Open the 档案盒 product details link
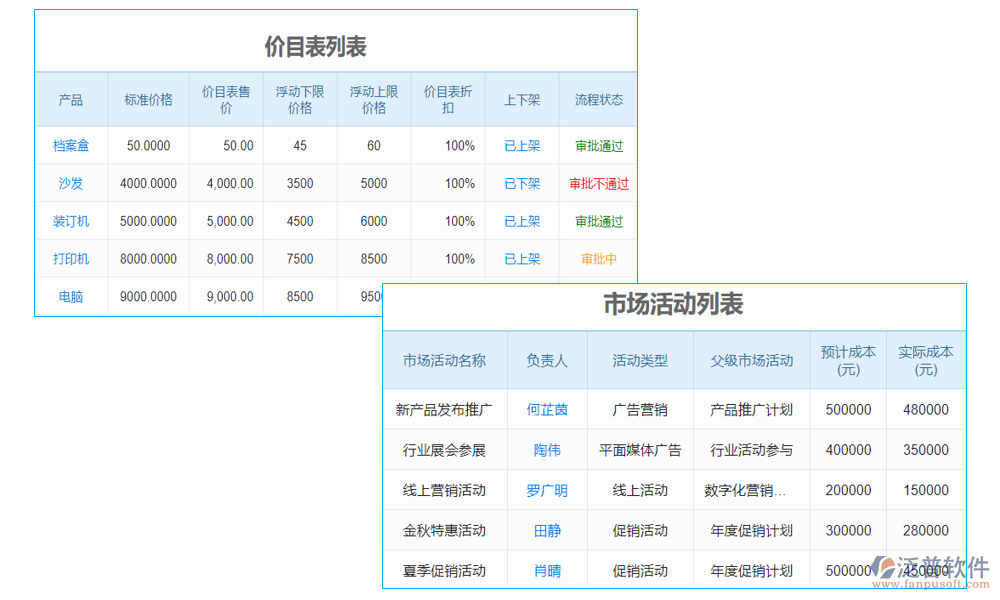 point(70,145)
